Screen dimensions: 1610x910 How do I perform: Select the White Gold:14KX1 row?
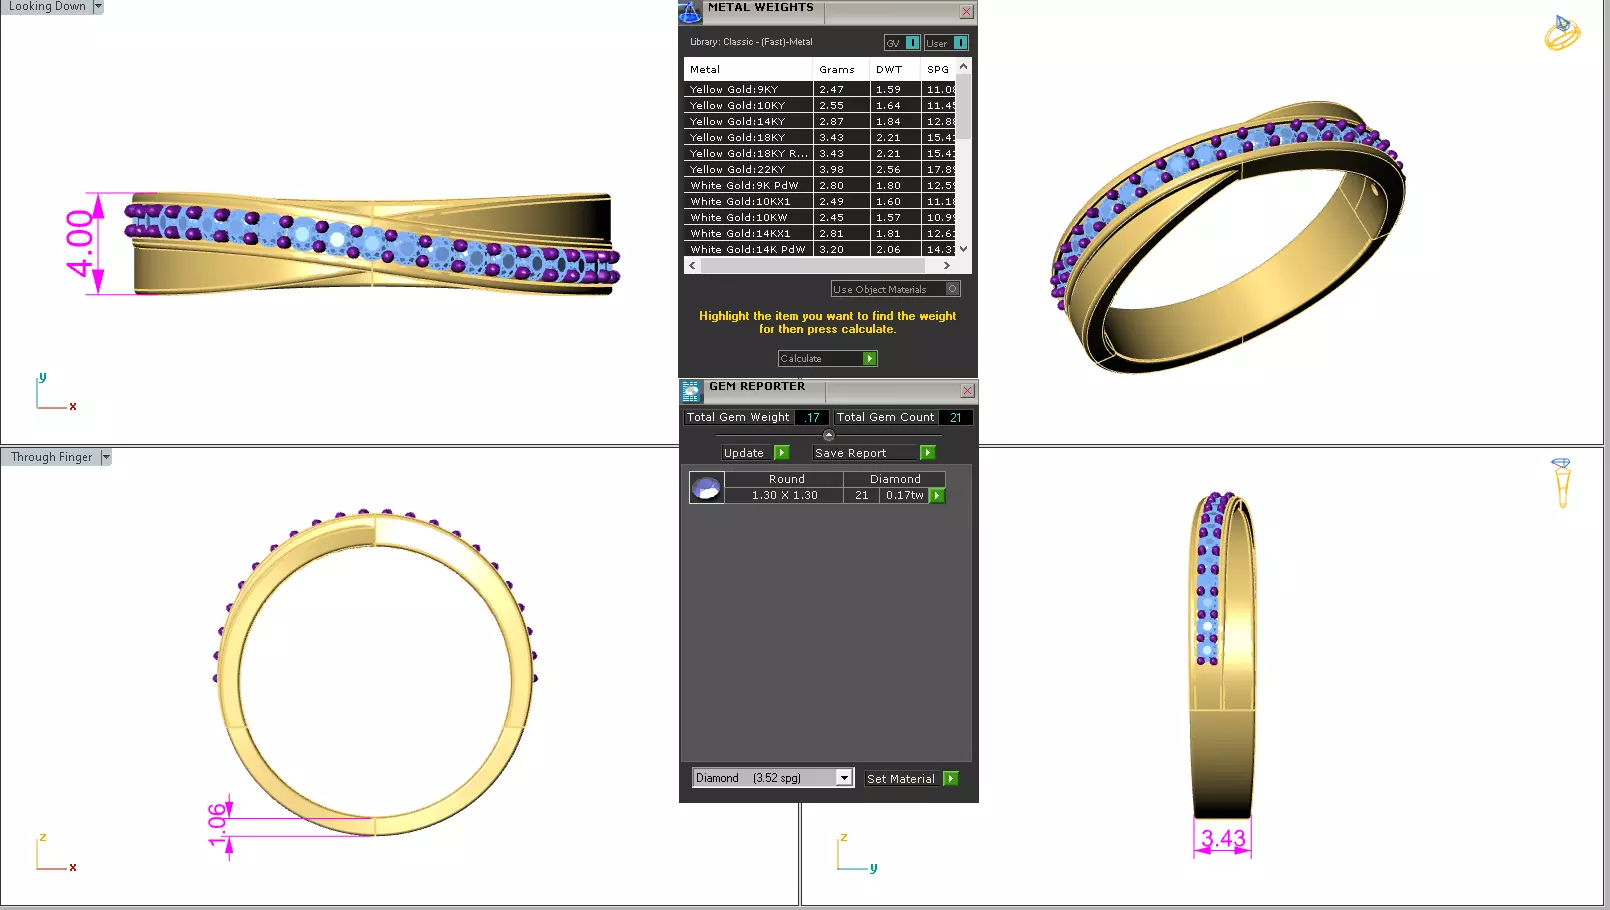(x=821, y=233)
